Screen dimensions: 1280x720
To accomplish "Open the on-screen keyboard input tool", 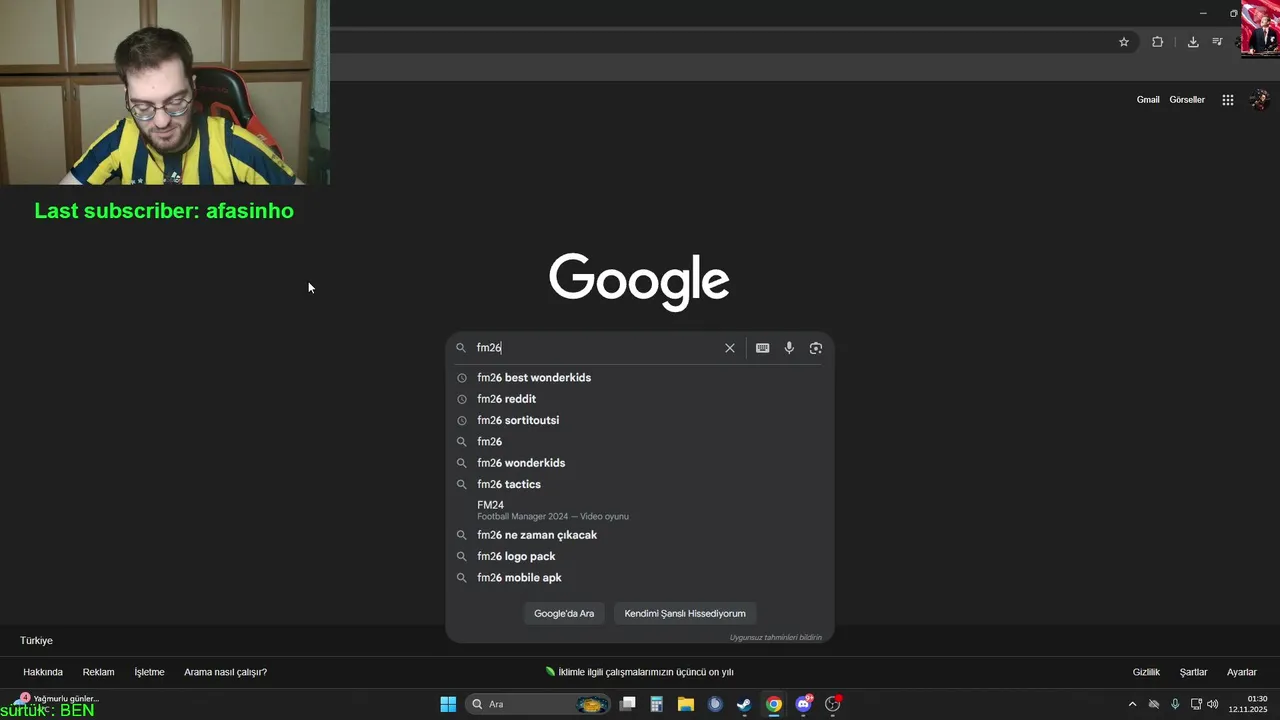I will click(763, 348).
